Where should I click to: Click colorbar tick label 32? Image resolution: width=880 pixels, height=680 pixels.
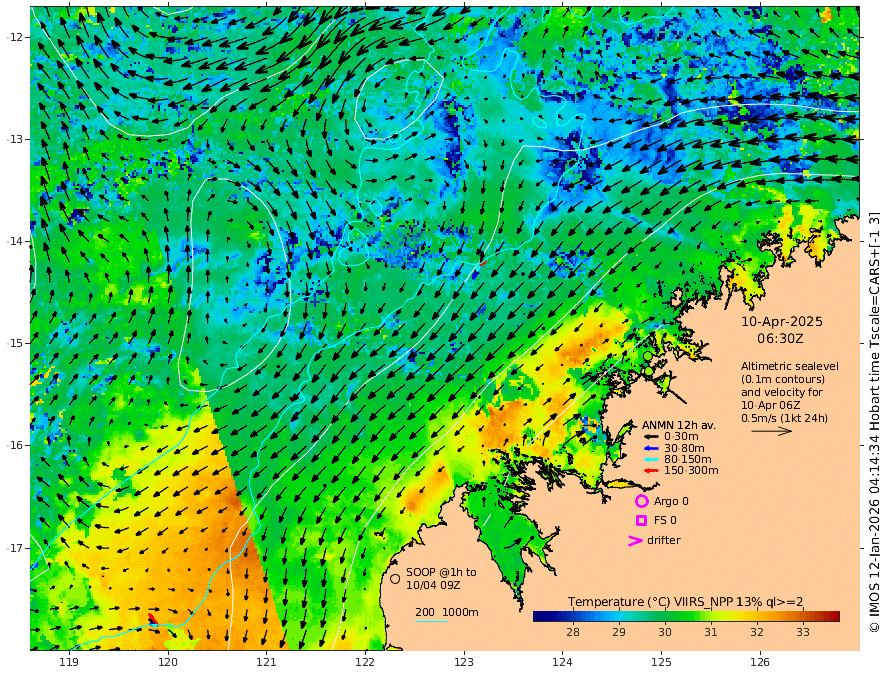click(x=757, y=632)
